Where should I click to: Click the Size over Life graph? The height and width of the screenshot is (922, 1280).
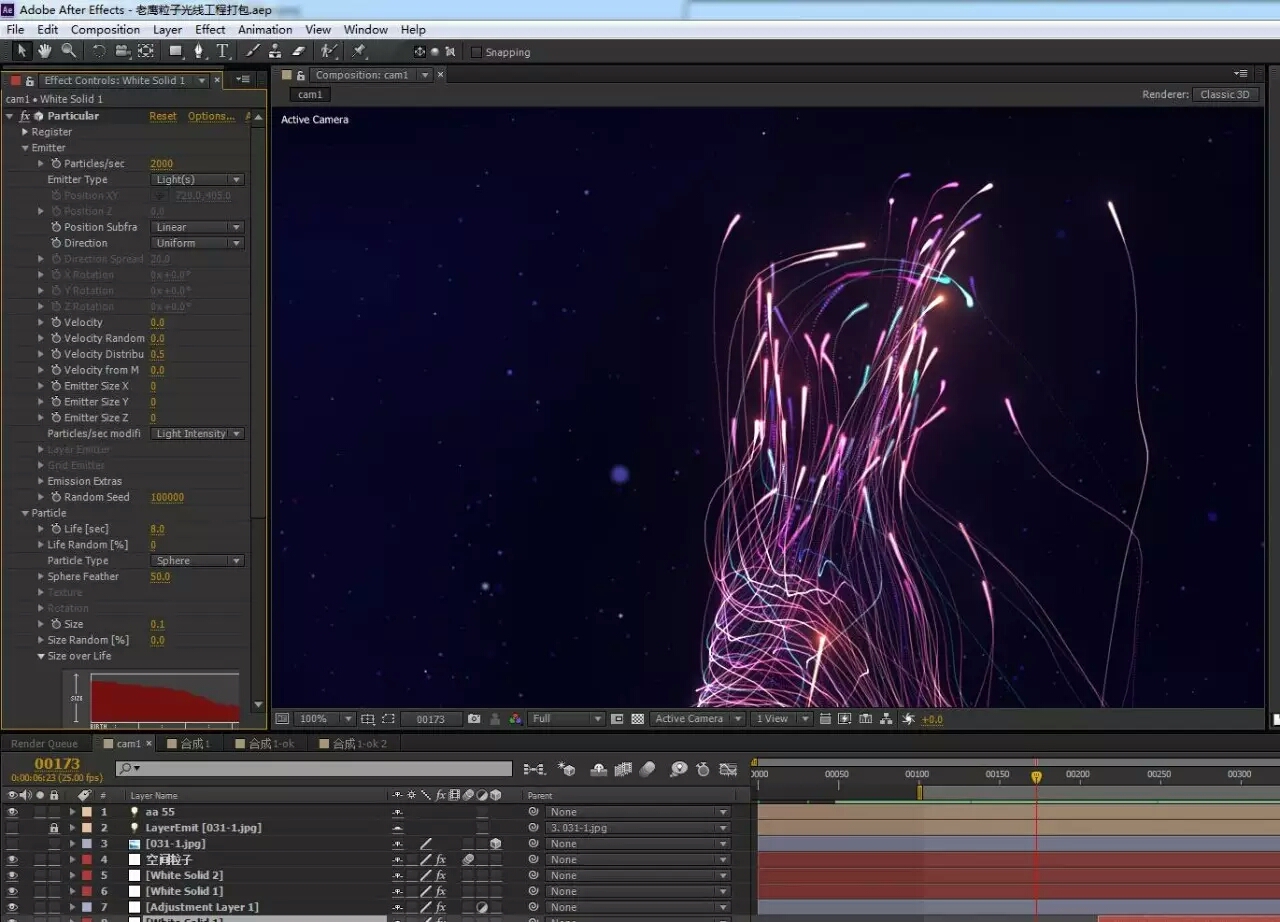click(164, 697)
